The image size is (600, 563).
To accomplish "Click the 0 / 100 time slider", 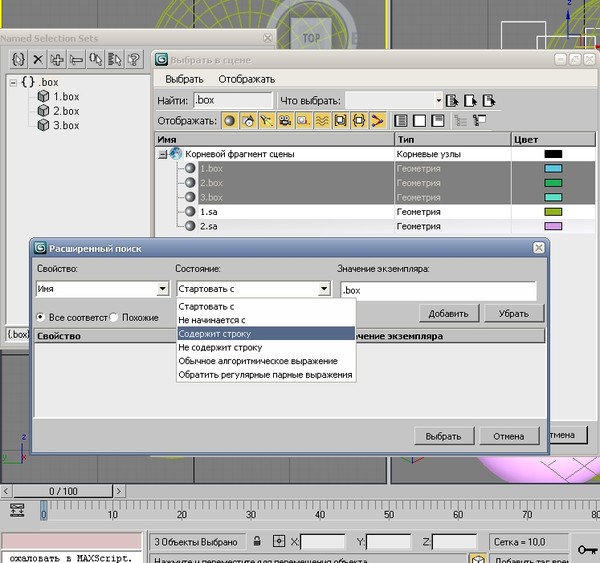I will point(63,491).
